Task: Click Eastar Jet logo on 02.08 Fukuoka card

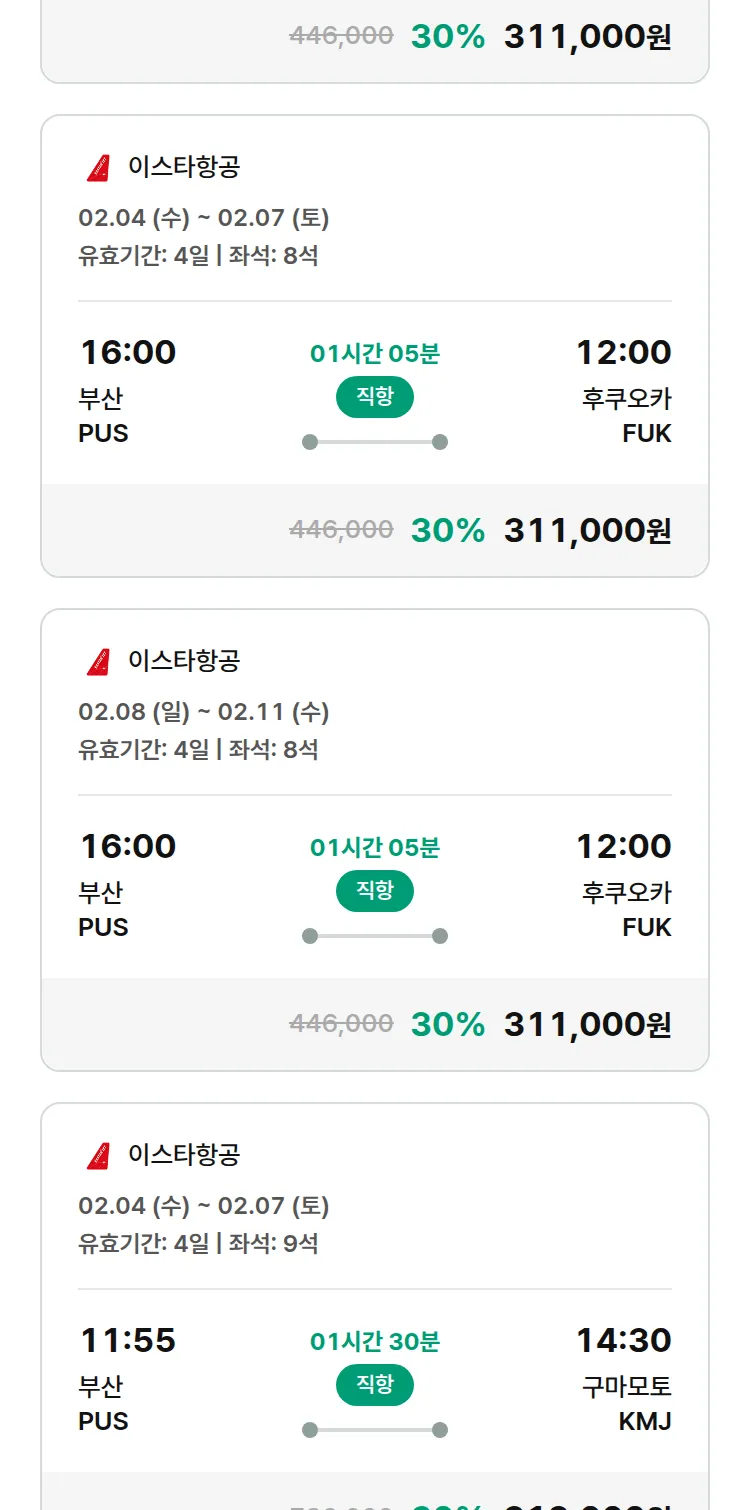Action: pyautogui.click(x=98, y=661)
